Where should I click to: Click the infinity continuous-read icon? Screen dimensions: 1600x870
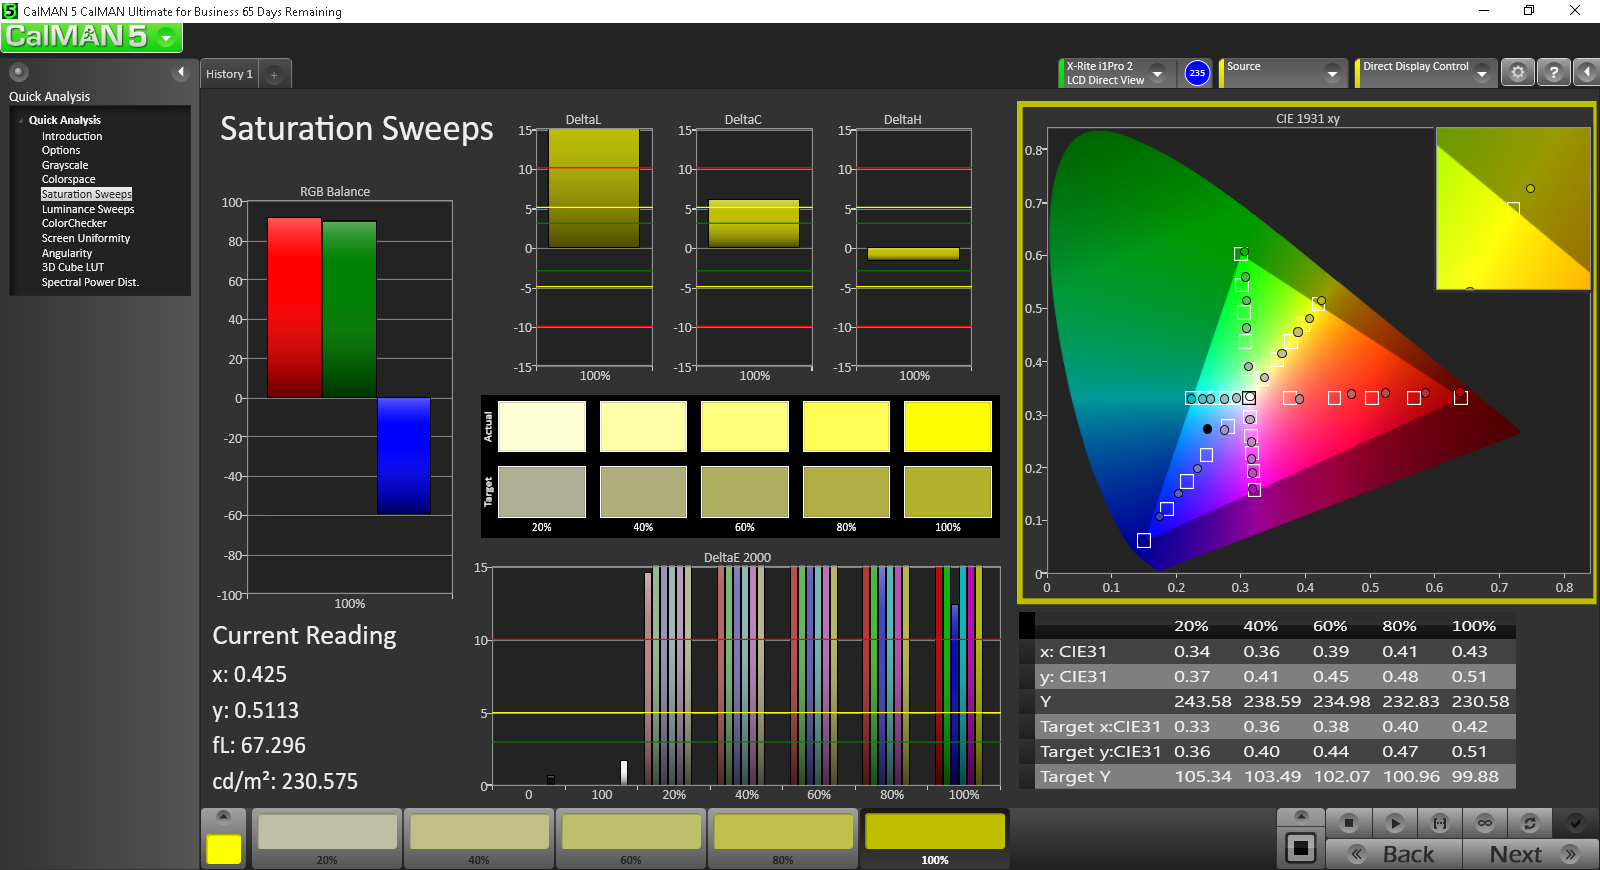1485,823
